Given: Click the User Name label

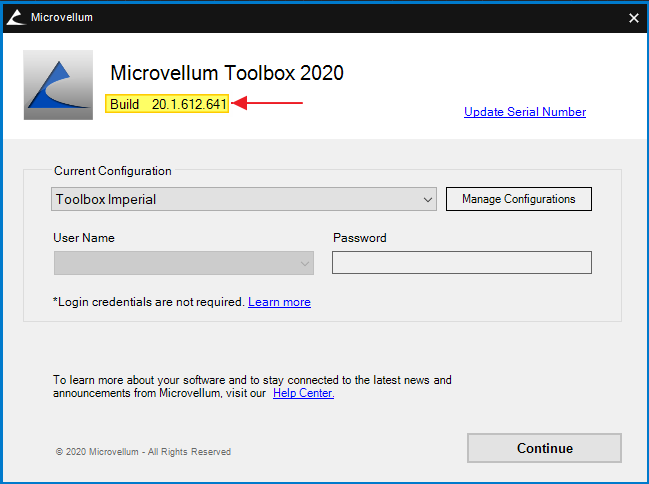Looking at the screenshot, I should (84, 238).
